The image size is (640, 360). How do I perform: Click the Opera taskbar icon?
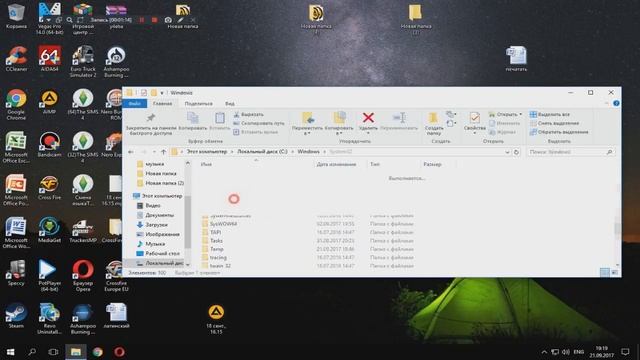tap(119, 352)
